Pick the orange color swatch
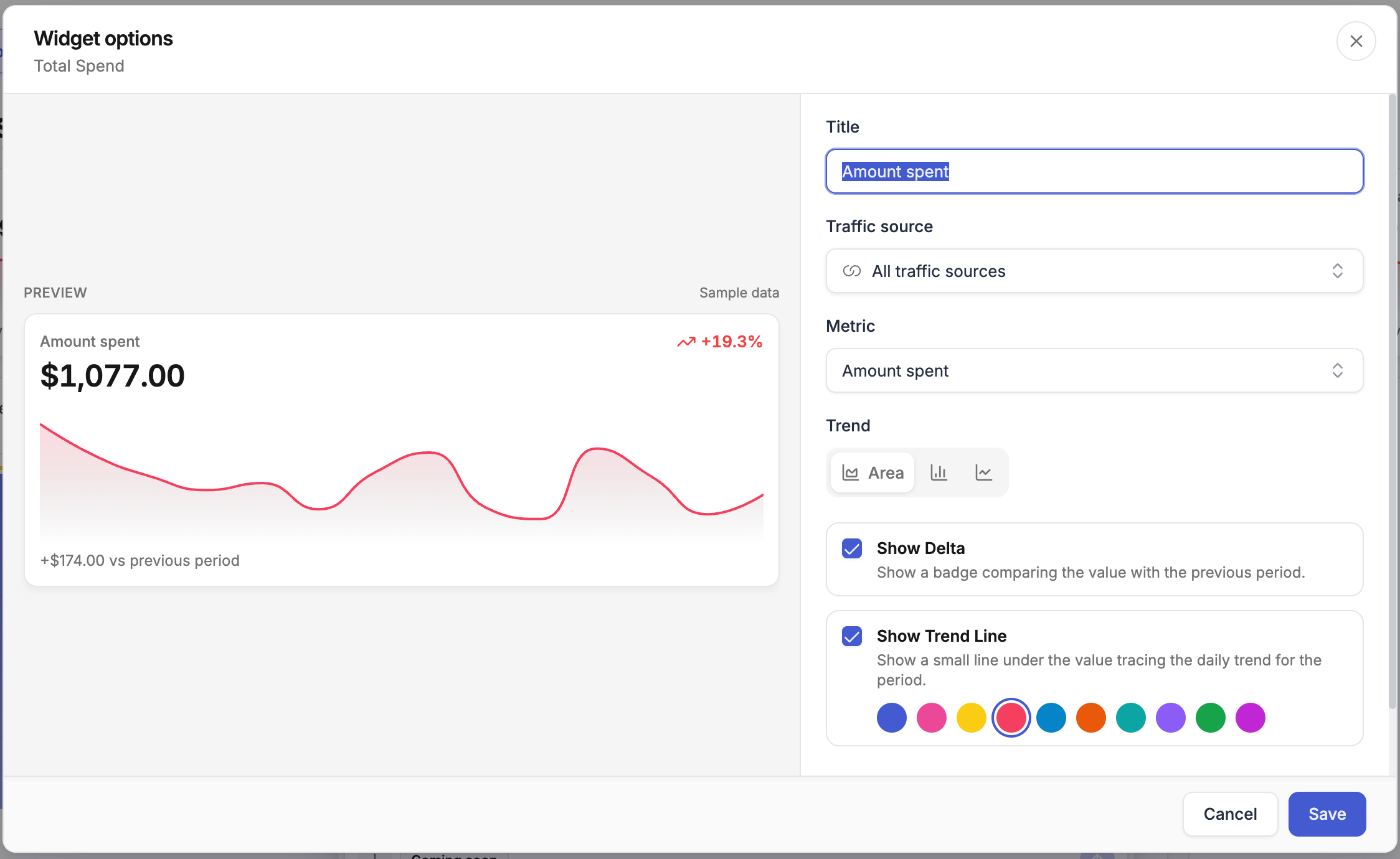 point(1091,718)
